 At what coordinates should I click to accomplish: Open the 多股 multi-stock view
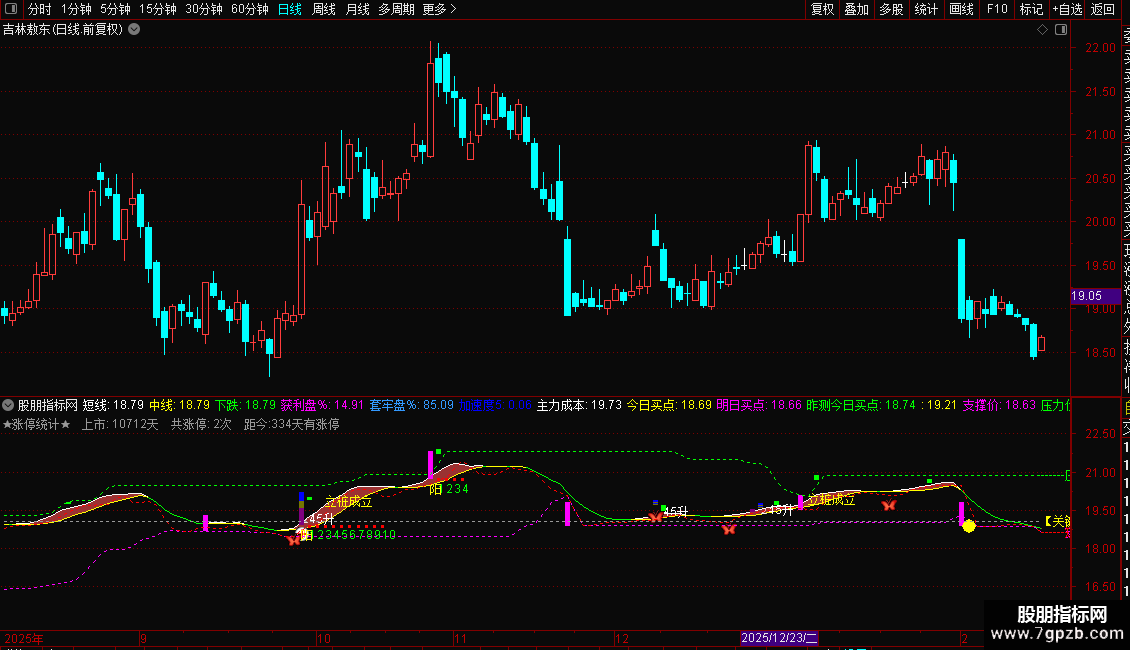(891, 9)
